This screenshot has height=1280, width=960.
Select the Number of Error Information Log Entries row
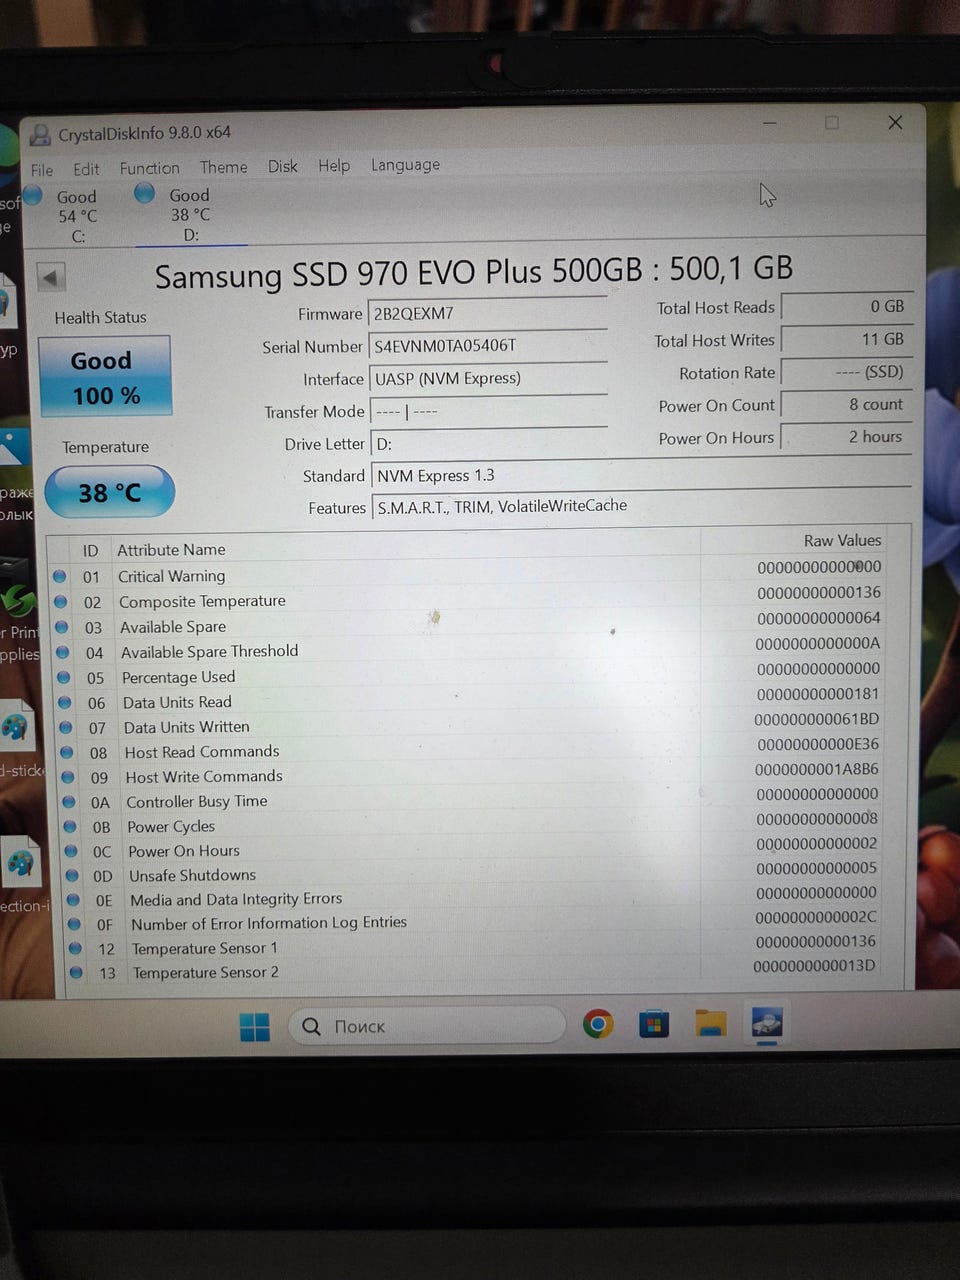[x=476, y=921]
